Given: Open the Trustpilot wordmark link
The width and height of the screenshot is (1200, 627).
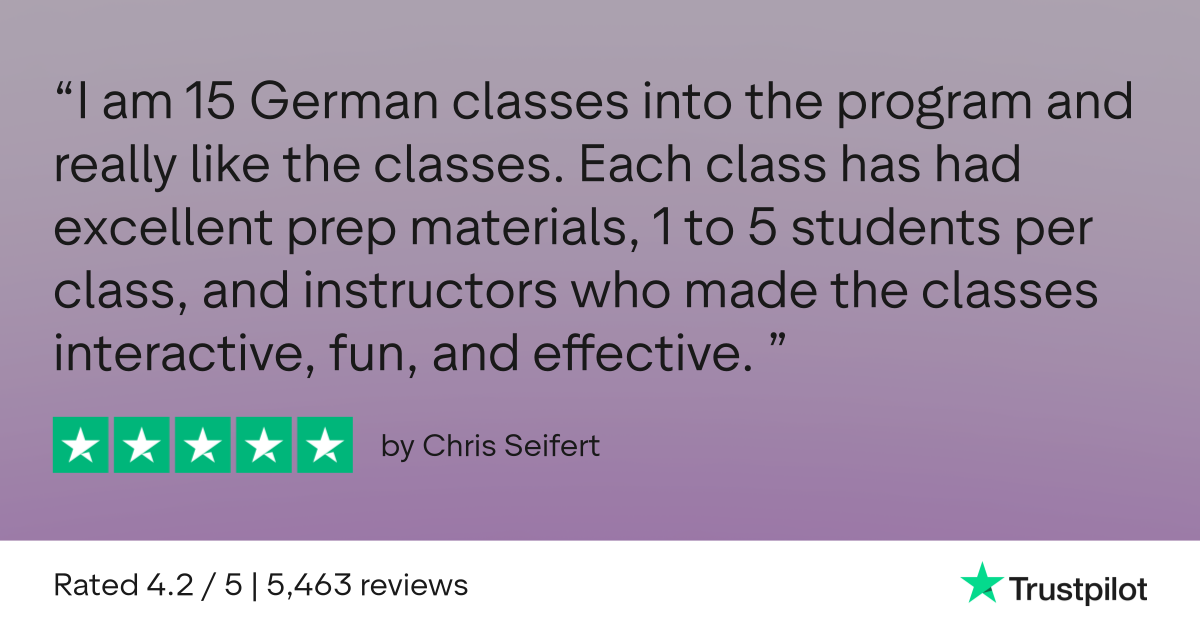Looking at the screenshot, I should tap(1077, 589).
